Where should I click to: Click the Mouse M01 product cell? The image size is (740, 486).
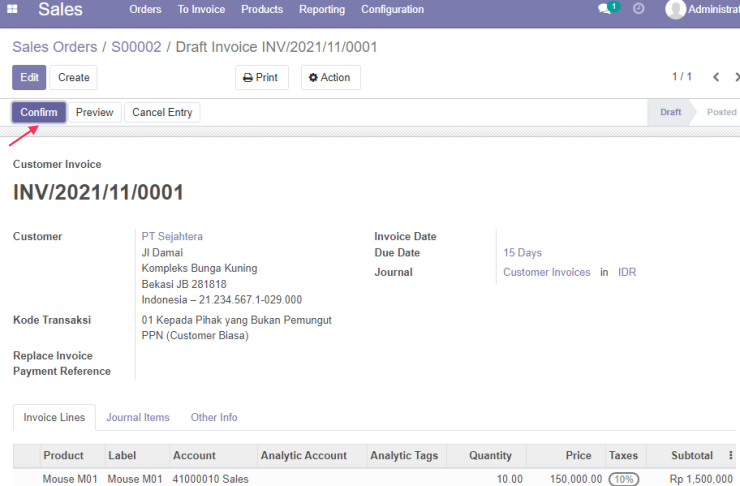[70, 479]
